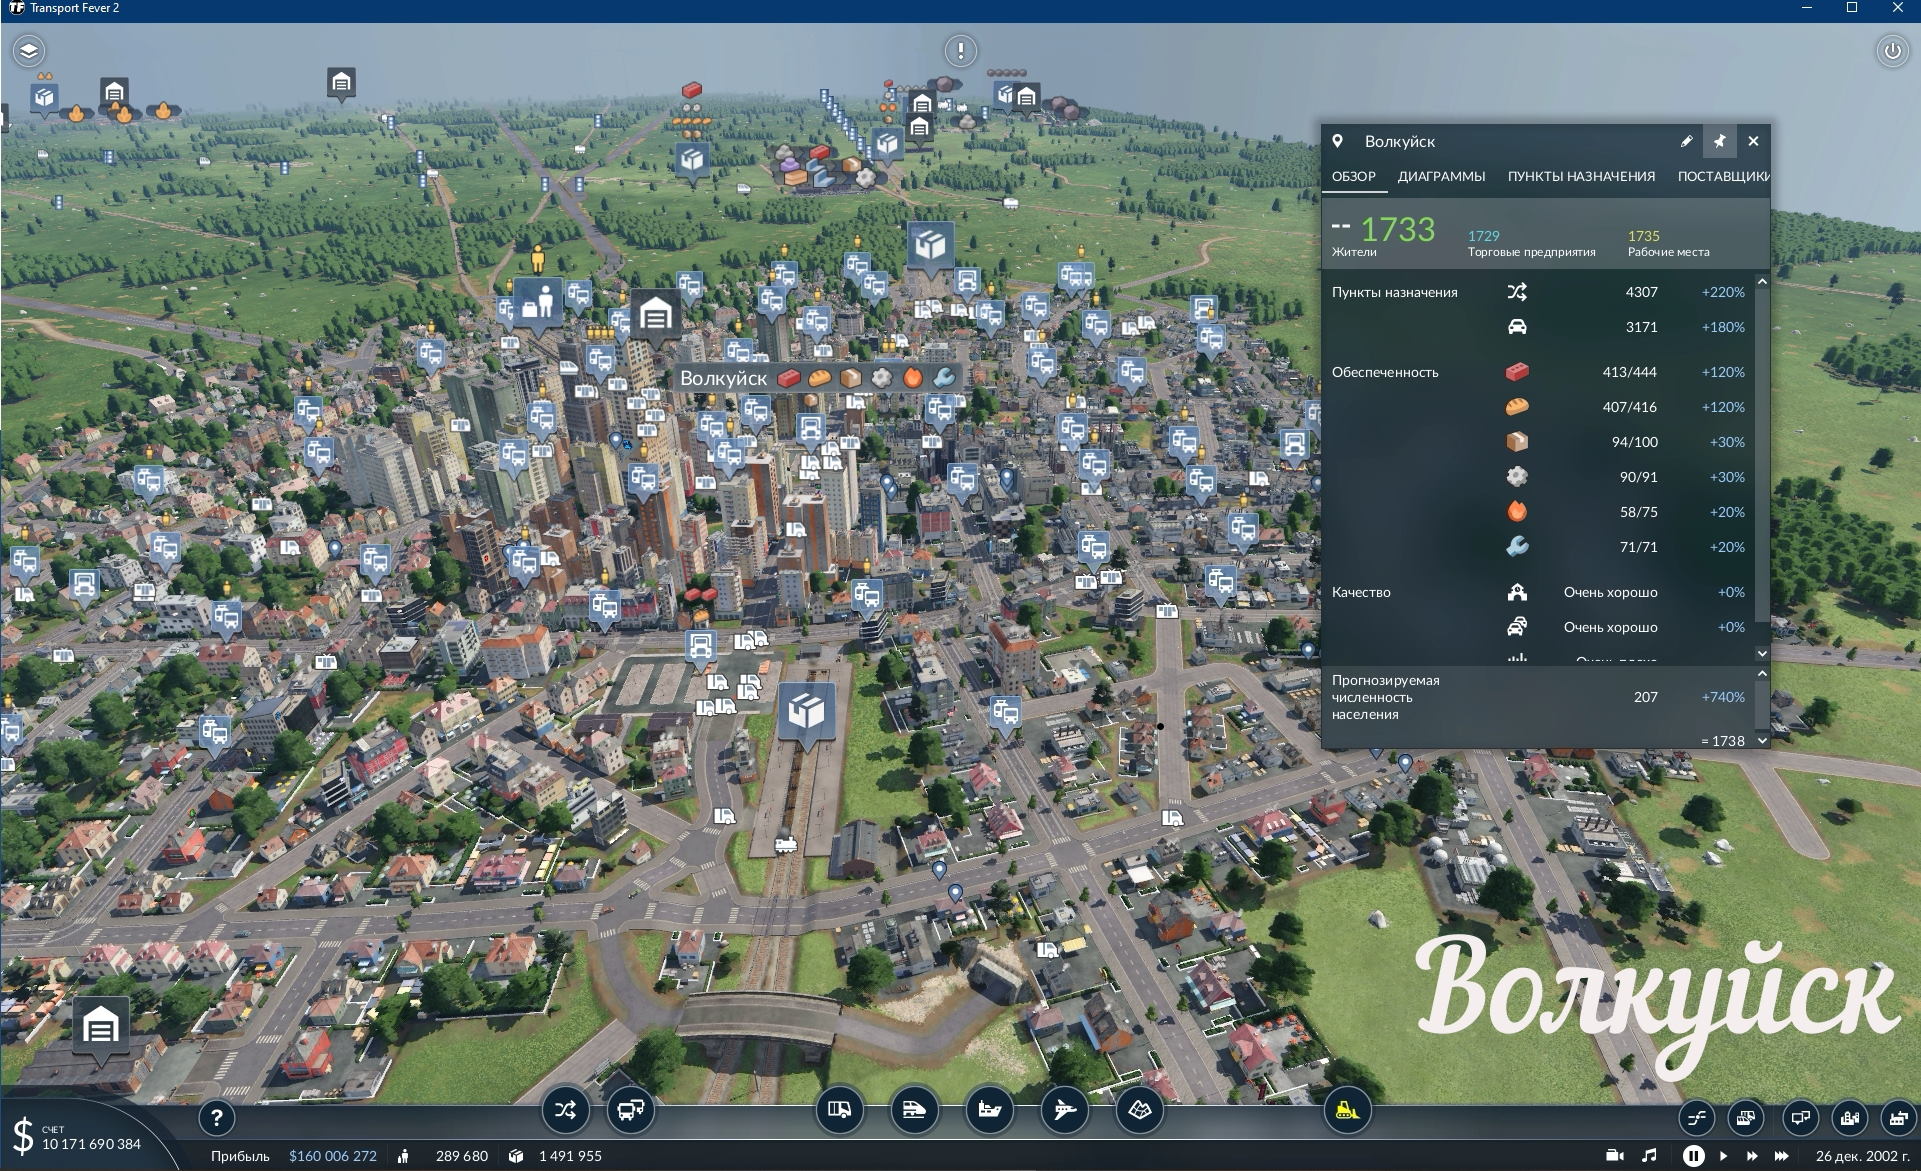
Task: Click the +740% forecast growth value
Action: click(1723, 697)
